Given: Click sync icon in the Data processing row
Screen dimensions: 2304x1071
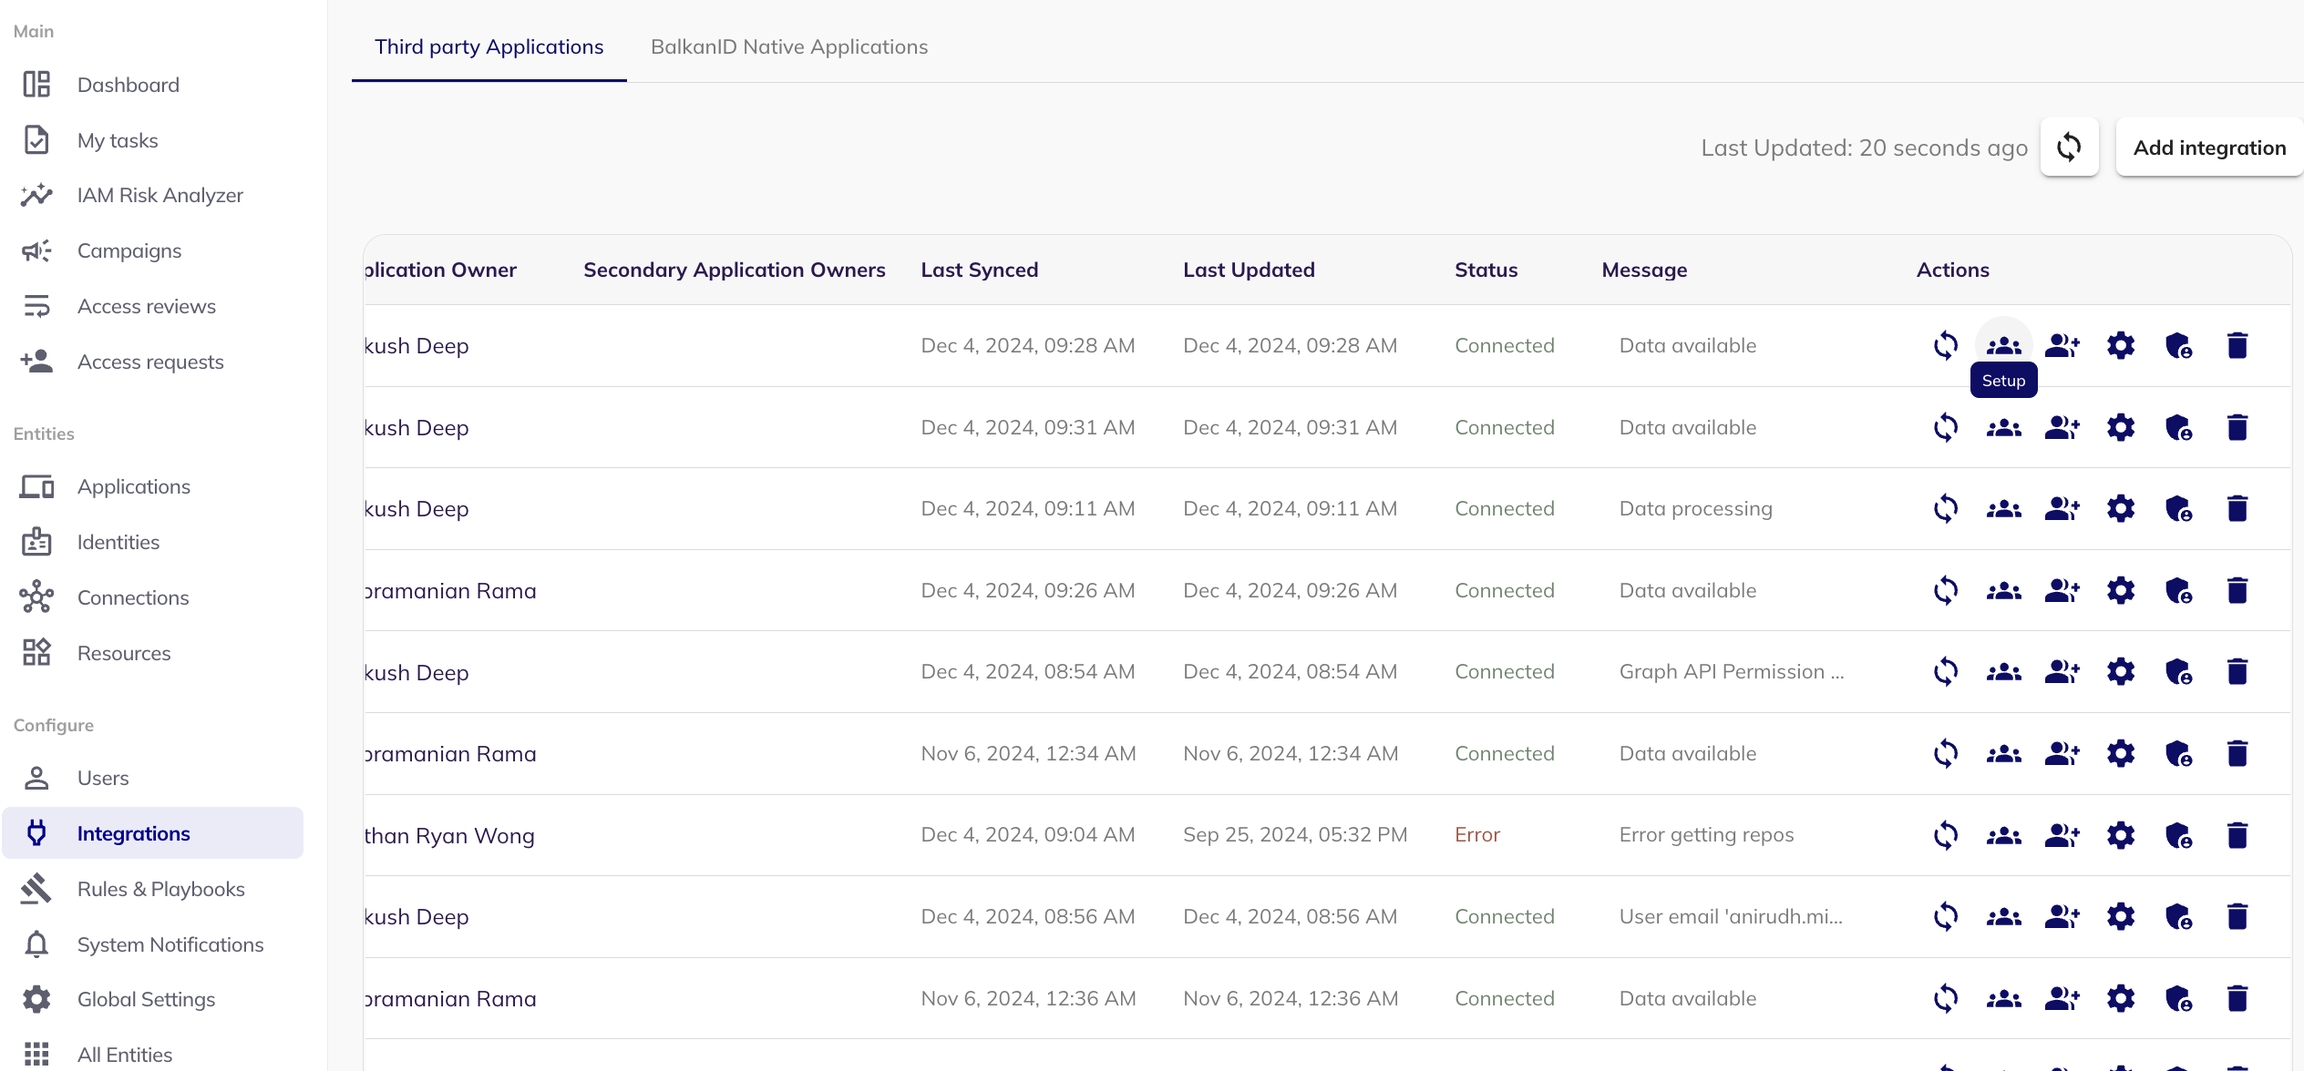Looking at the screenshot, I should click(1945, 509).
